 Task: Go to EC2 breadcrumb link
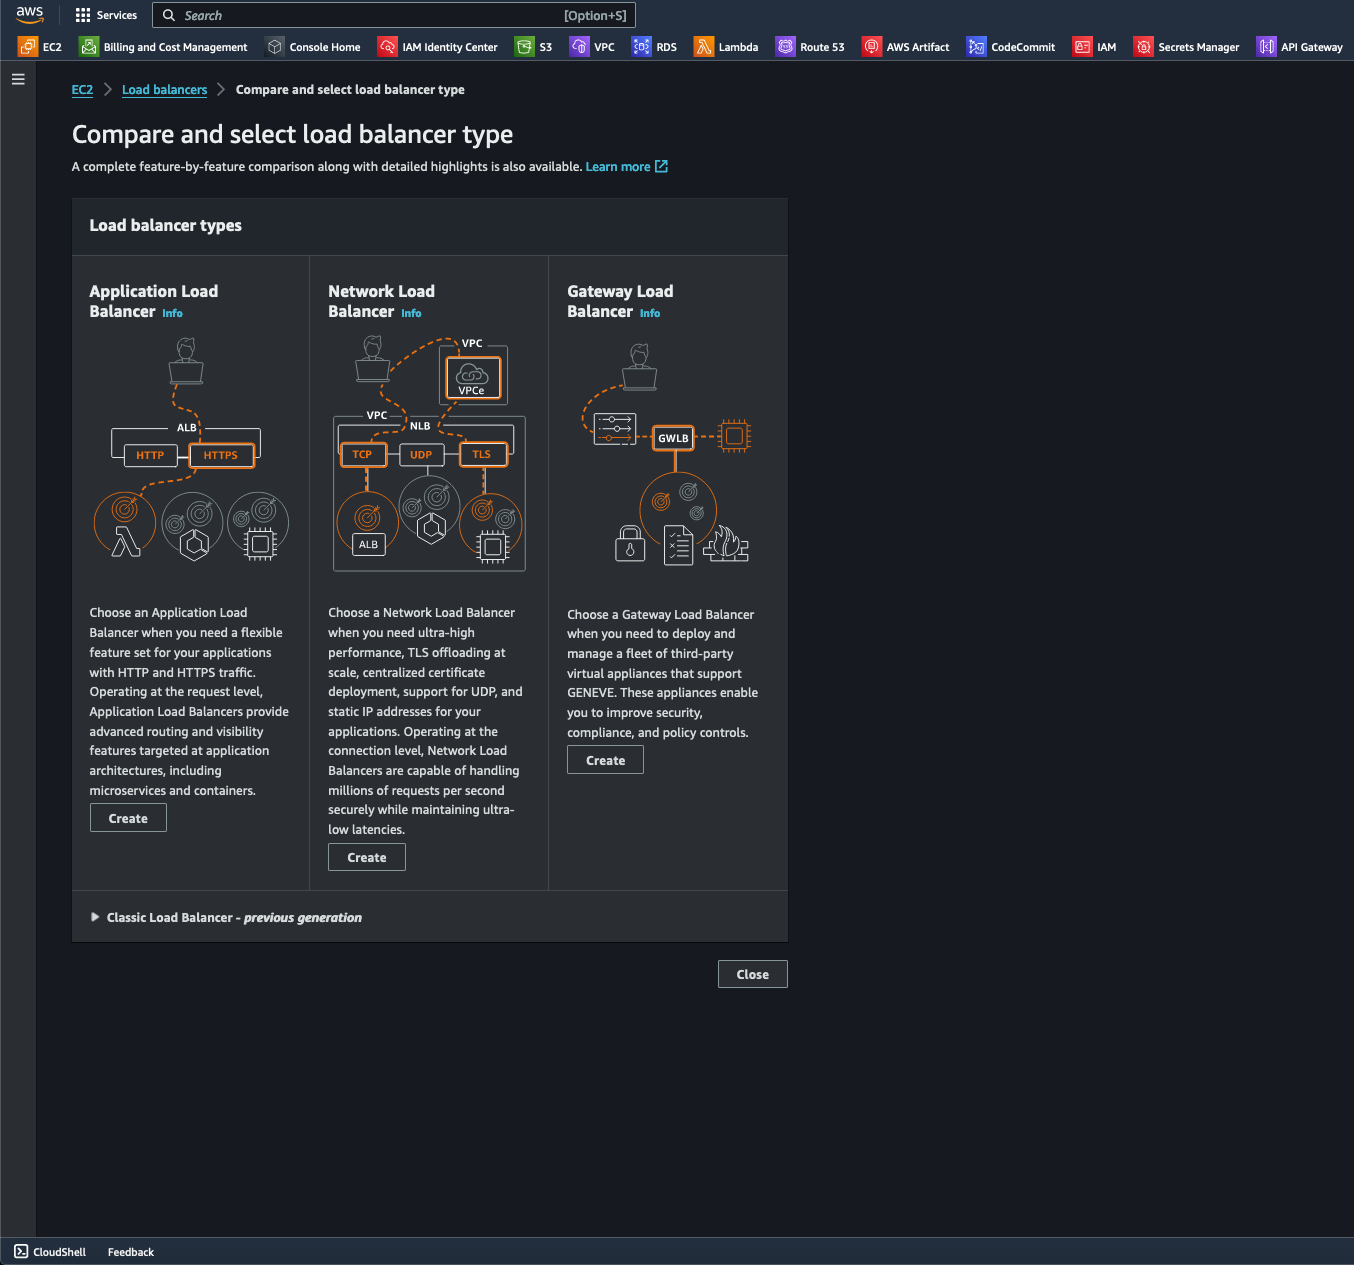(82, 90)
